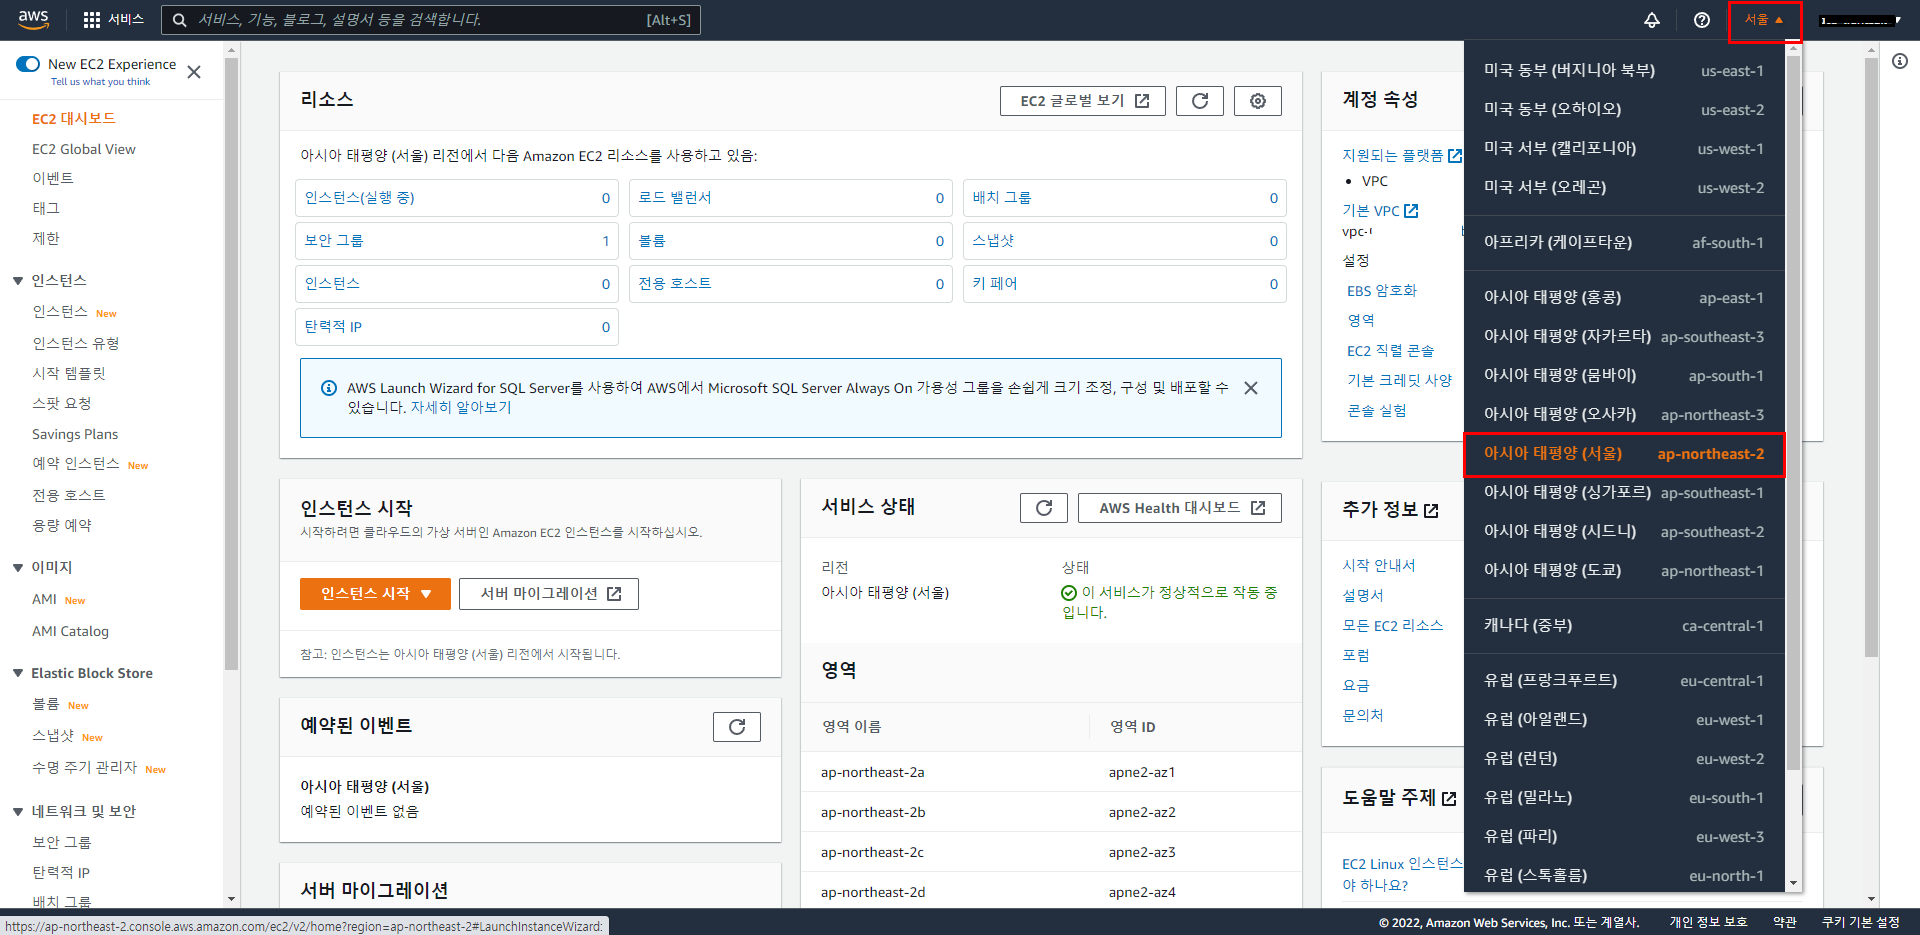The width and height of the screenshot is (1920, 935).
Task: Click the sidebar vertical scrollbar
Action: click(231, 365)
